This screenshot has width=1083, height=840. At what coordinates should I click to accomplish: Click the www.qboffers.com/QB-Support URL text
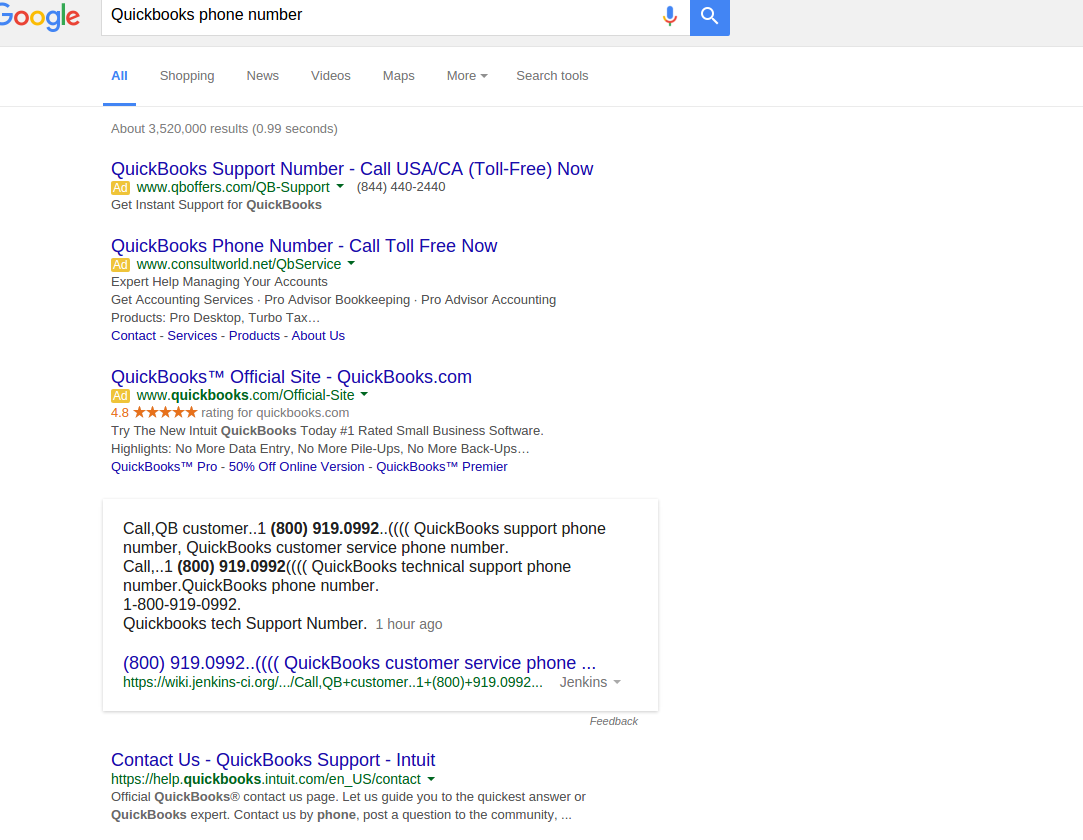(233, 187)
